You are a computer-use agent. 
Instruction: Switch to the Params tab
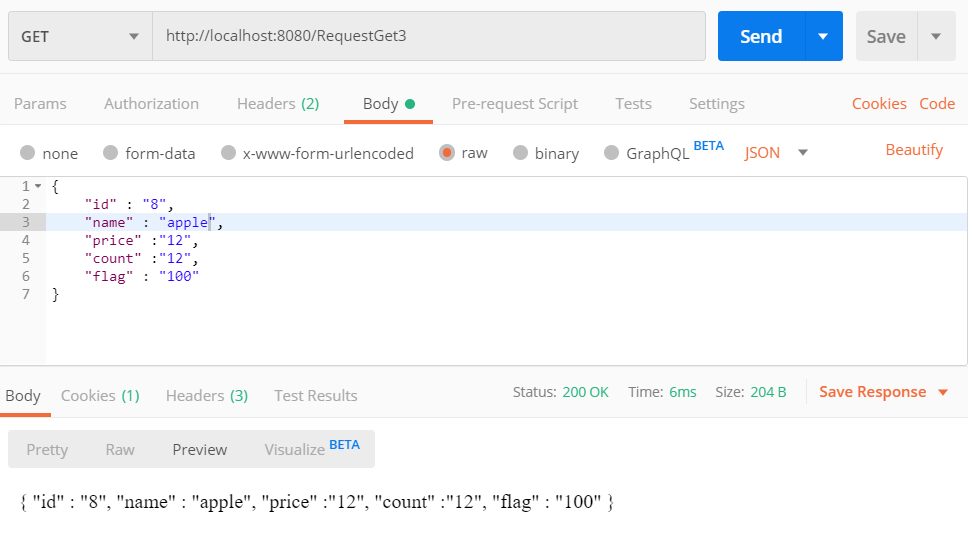coord(40,103)
